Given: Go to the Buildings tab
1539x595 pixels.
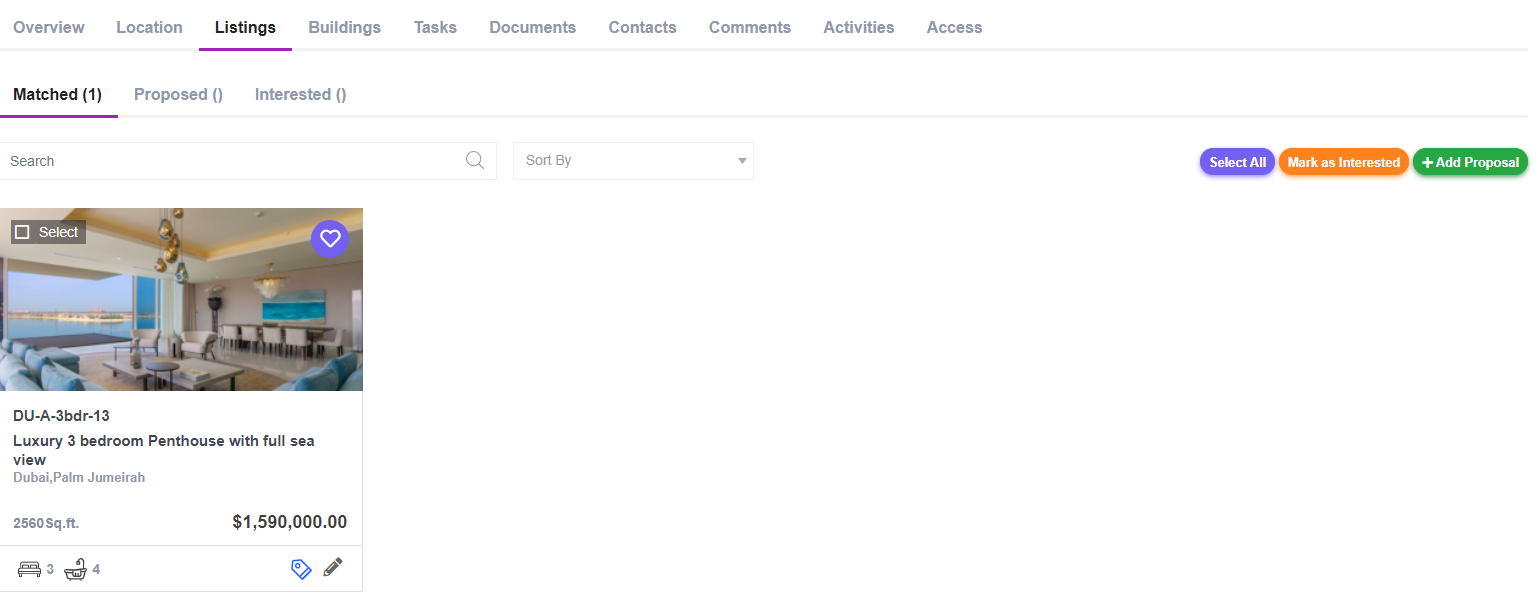Looking at the screenshot, I should coord(344,28).
